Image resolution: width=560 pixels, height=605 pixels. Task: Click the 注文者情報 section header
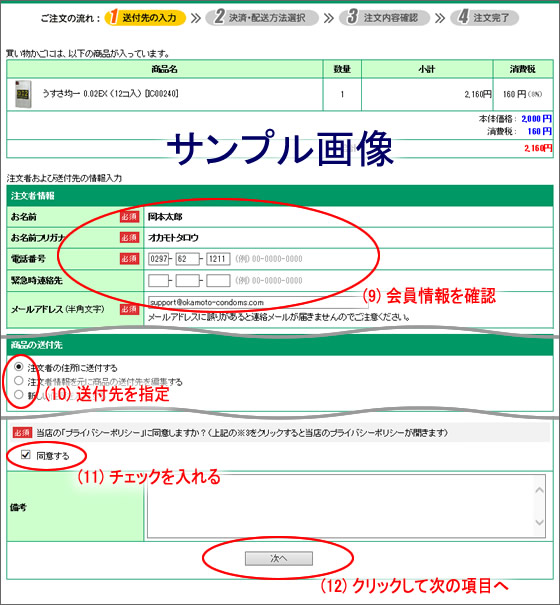coord(280,196)
